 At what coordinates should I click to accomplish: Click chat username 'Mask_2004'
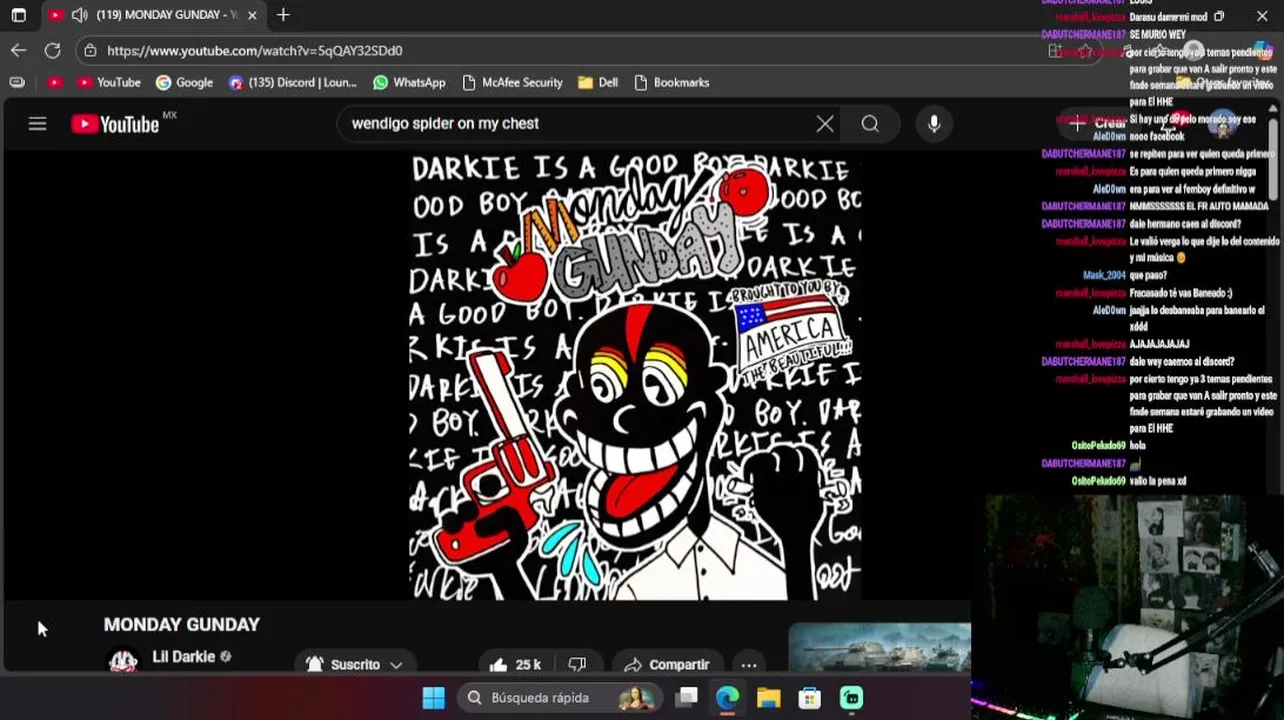(x=1103, y=275)
